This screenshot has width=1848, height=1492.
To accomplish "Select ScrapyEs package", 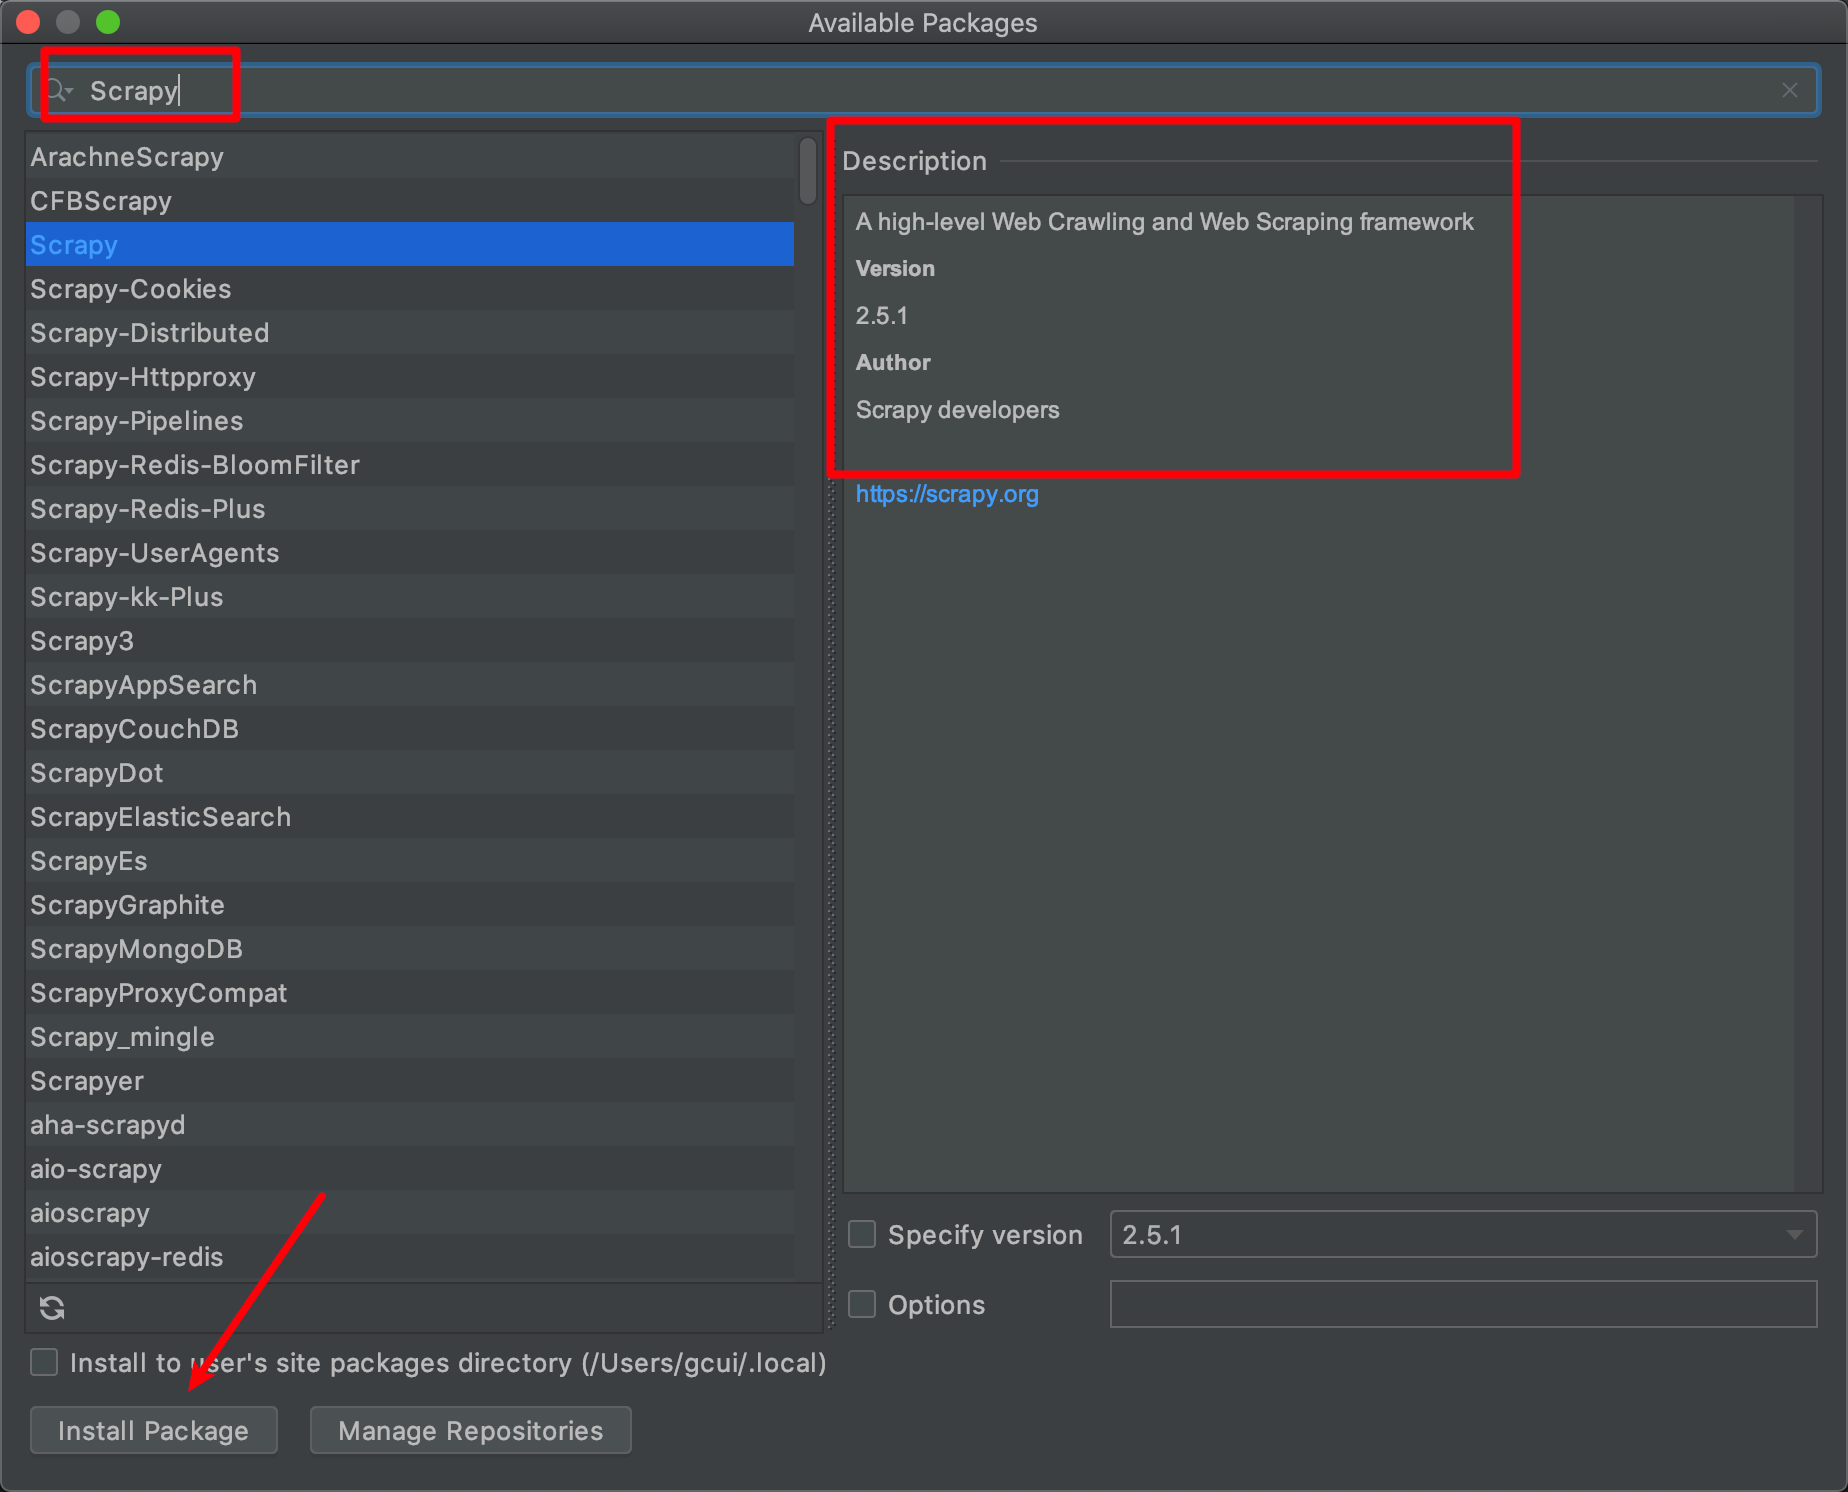I will point(410,861).
